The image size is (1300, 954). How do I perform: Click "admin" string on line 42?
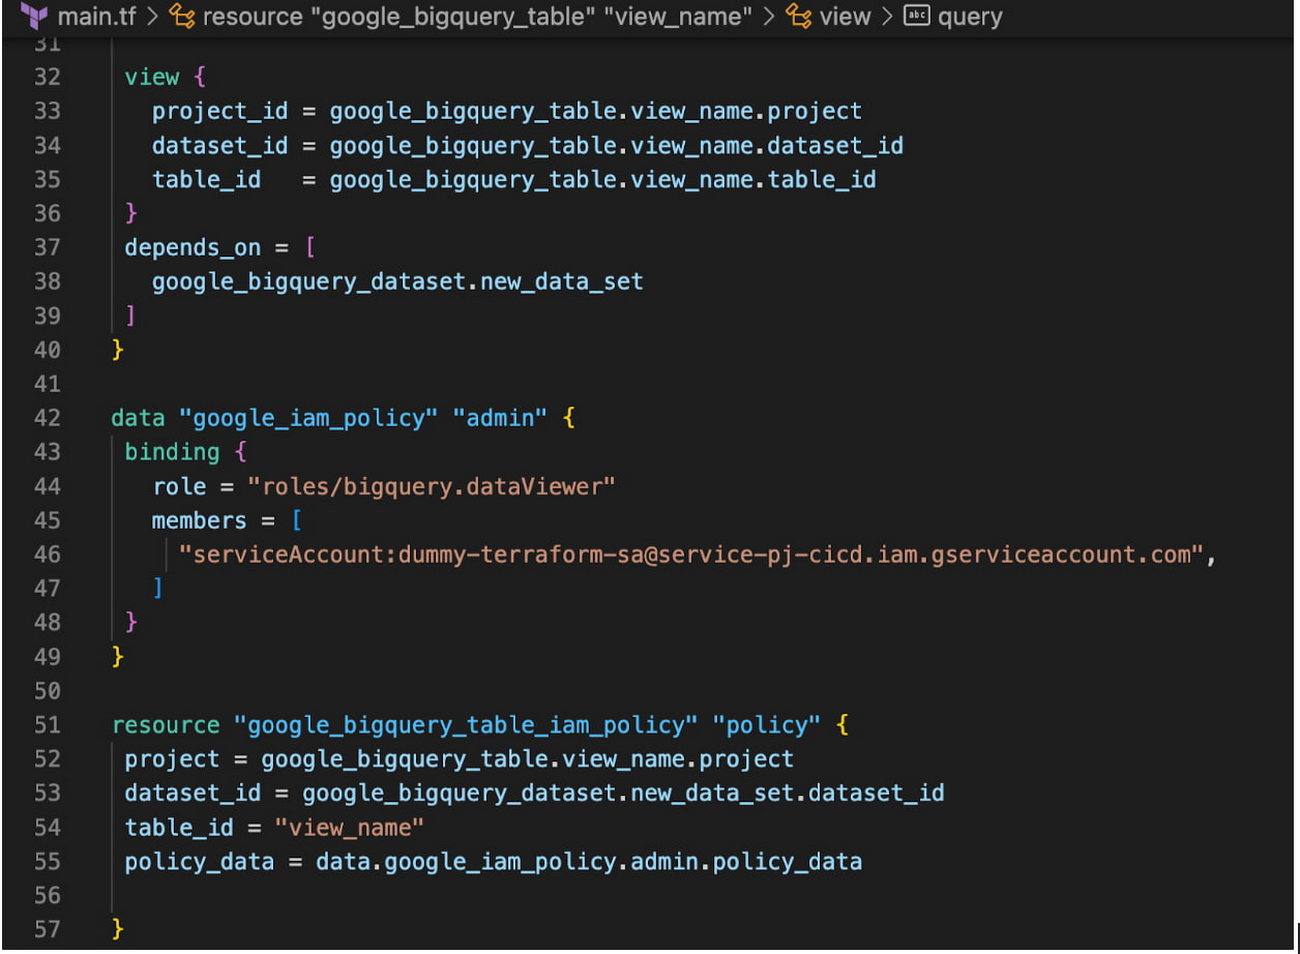[500, 418]
